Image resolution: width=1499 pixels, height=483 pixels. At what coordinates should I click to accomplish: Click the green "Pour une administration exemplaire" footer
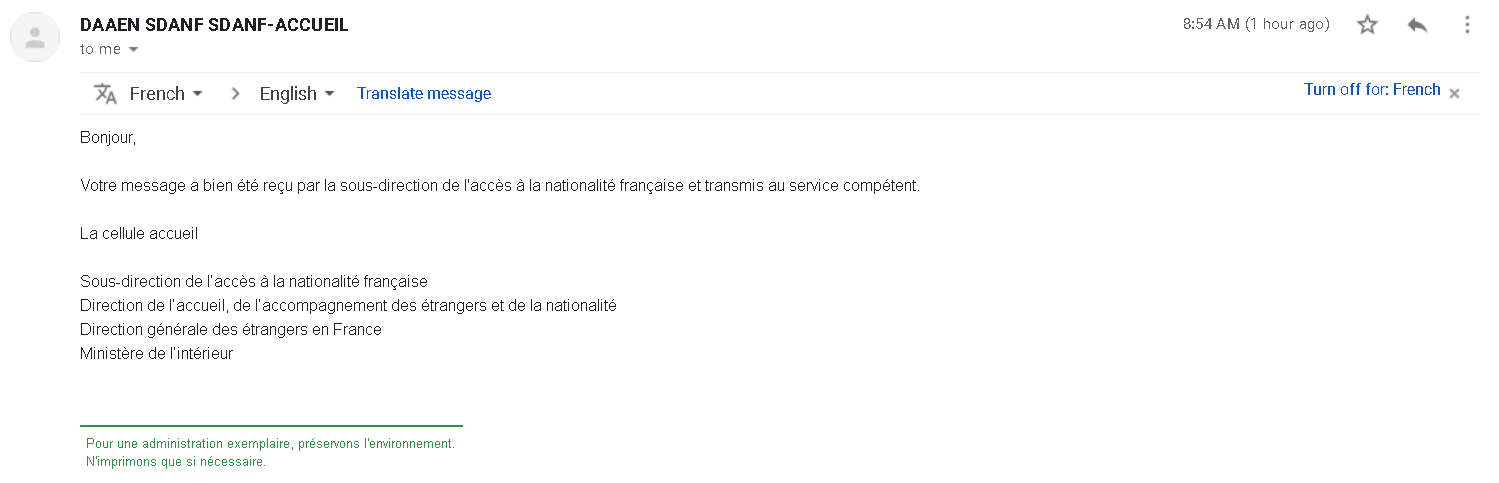(270, 443)
